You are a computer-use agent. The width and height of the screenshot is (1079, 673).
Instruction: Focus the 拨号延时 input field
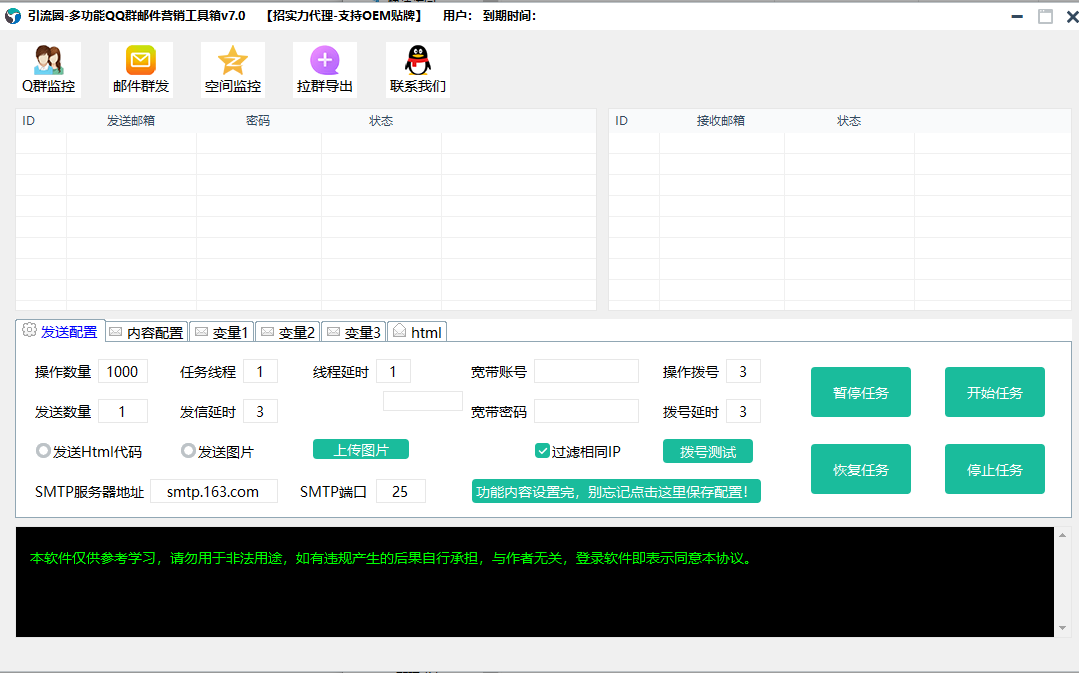(744, 412)
